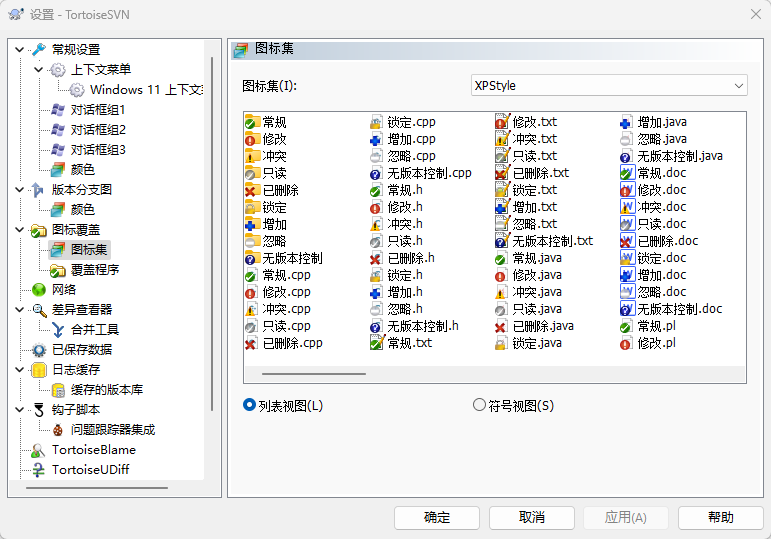Open the 帮助 help button
The width and height of the screenshot is (771, 539).
[x=720, y=517]
